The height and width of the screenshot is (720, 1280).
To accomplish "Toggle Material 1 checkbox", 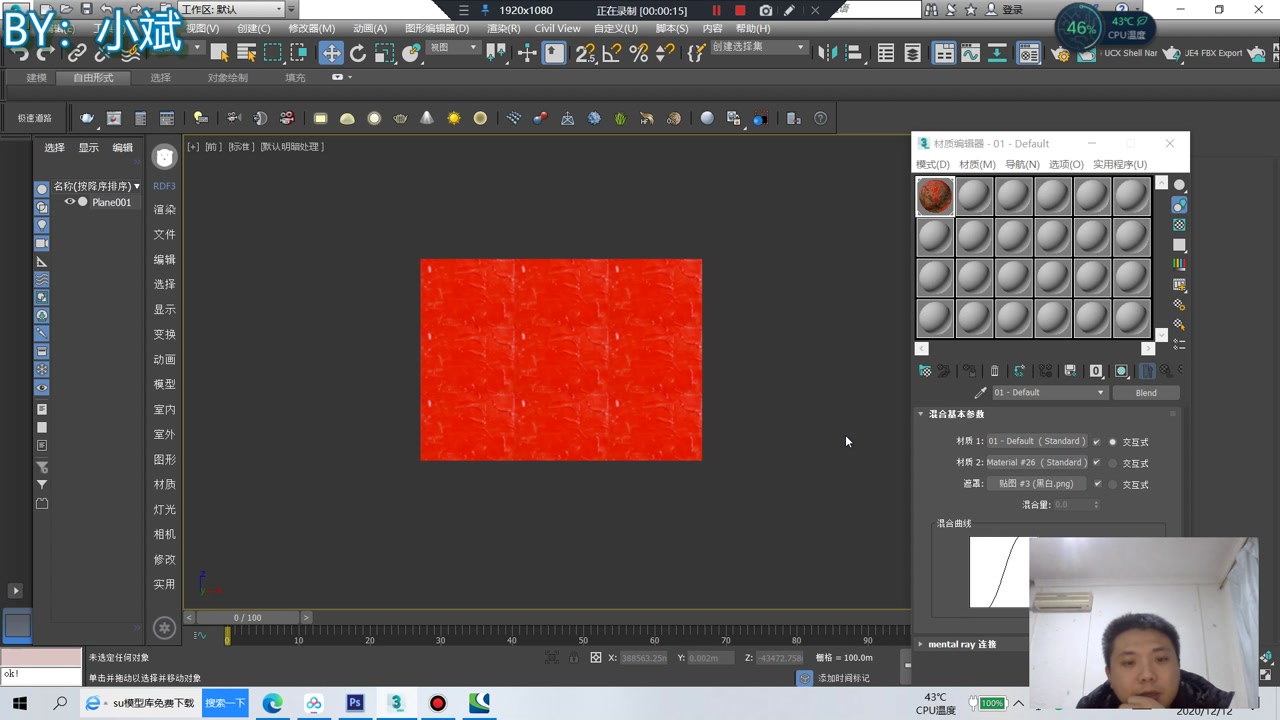I will (1097, 441).
